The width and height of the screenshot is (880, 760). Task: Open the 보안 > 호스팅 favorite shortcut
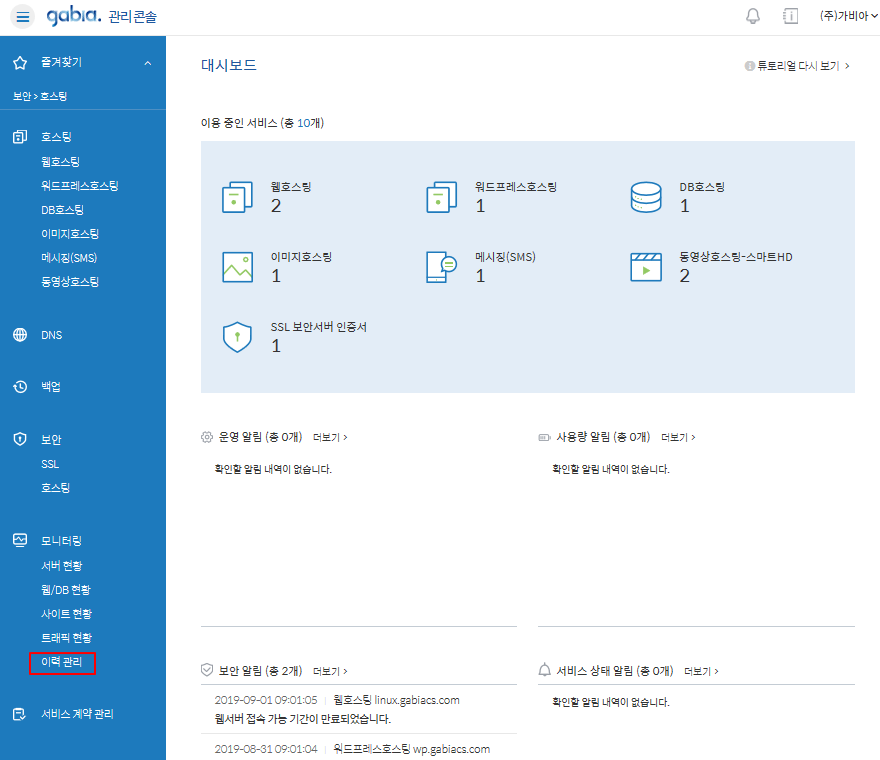[x=40, y=96]
